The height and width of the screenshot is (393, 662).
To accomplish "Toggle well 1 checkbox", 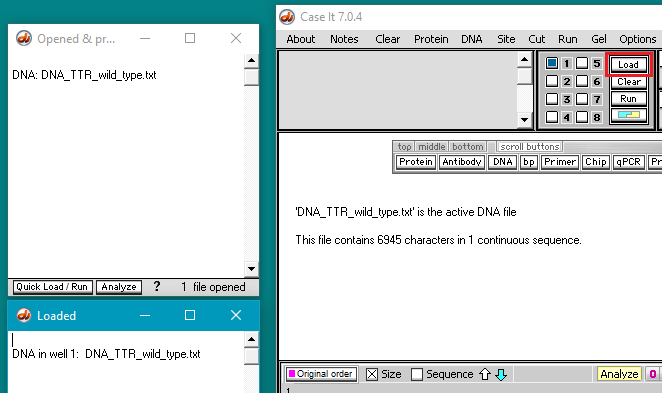I will pyautogui.click(x=552, y=63).
